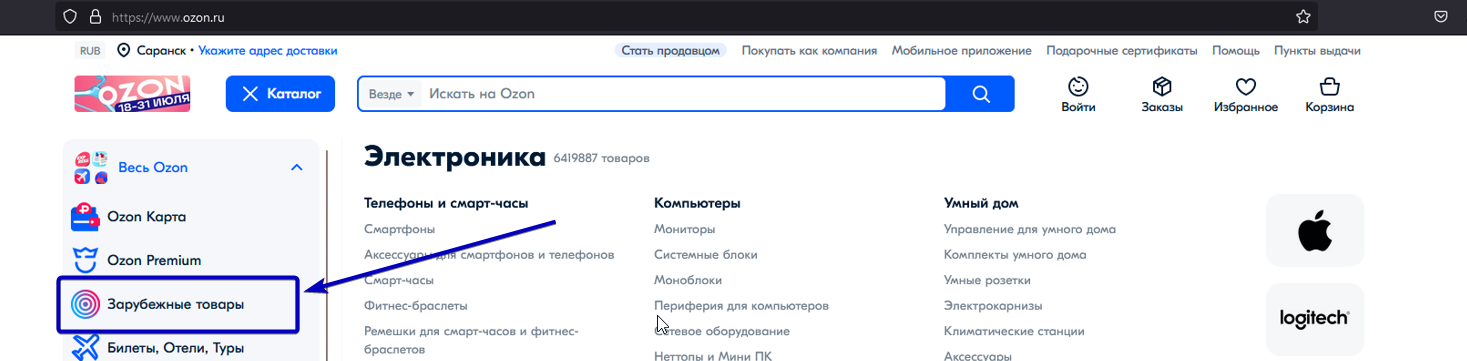Follow Укажите адрес доставки link
Image resolution: width=1467 pixels, height=361 pixels.
[x=268, y=50]
